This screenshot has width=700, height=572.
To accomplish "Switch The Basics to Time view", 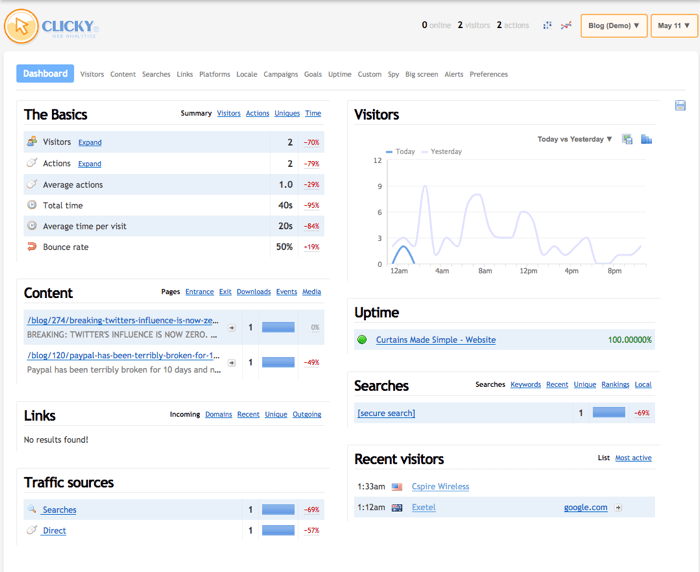I will (313, 113).
